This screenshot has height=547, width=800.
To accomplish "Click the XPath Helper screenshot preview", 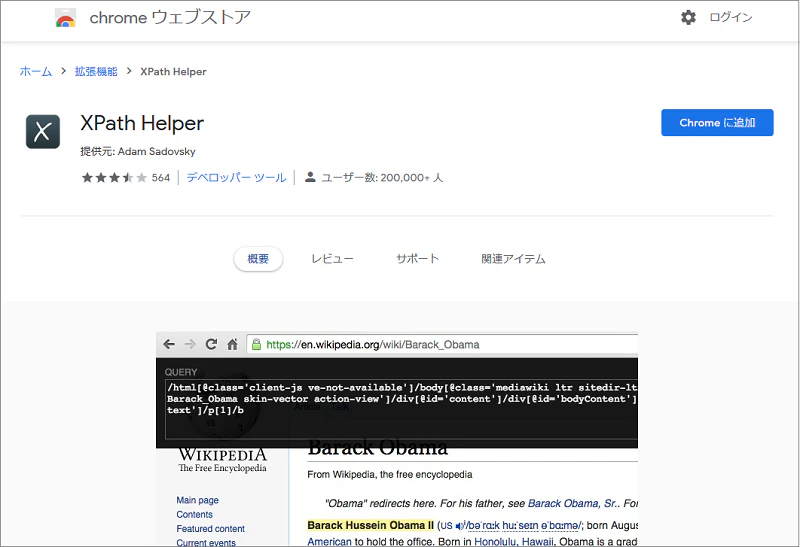I will pyautogui.click(x=397, y=439).
